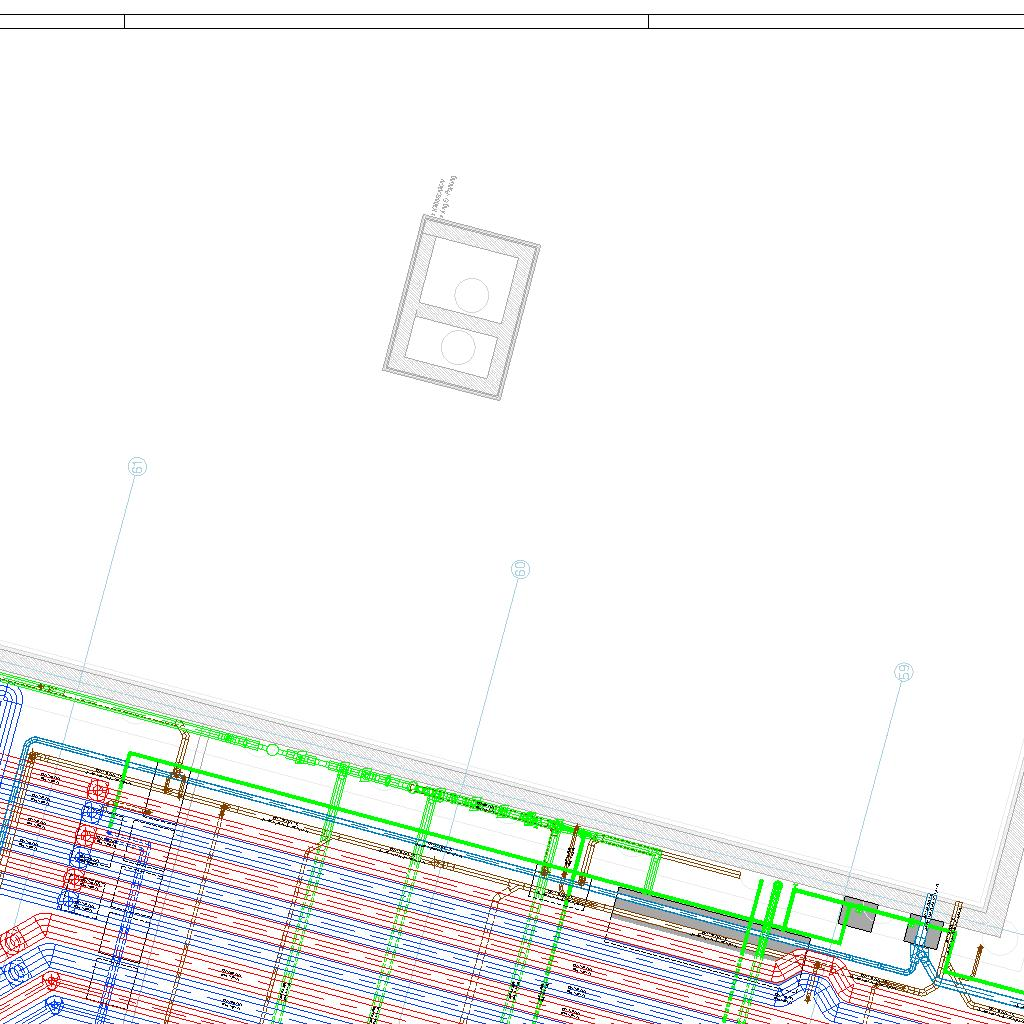Click grid axis bubble 61

click(138, 466)
